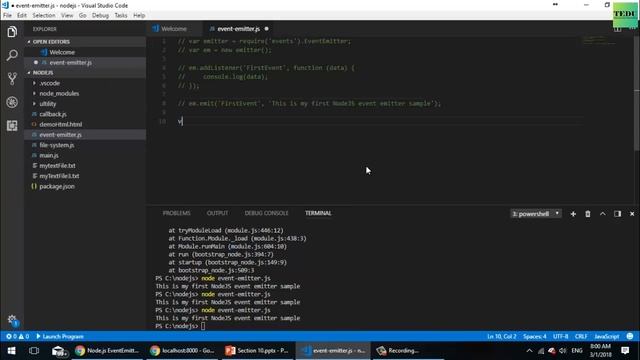Open the Manage gear settings
This screenshot has width=640, height=360.
pyautogui.click(x=12, y=320)
